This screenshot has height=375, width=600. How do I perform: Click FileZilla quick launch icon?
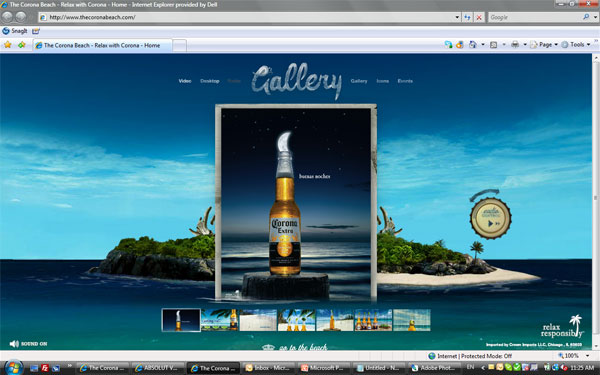click(x=45, y=368)
